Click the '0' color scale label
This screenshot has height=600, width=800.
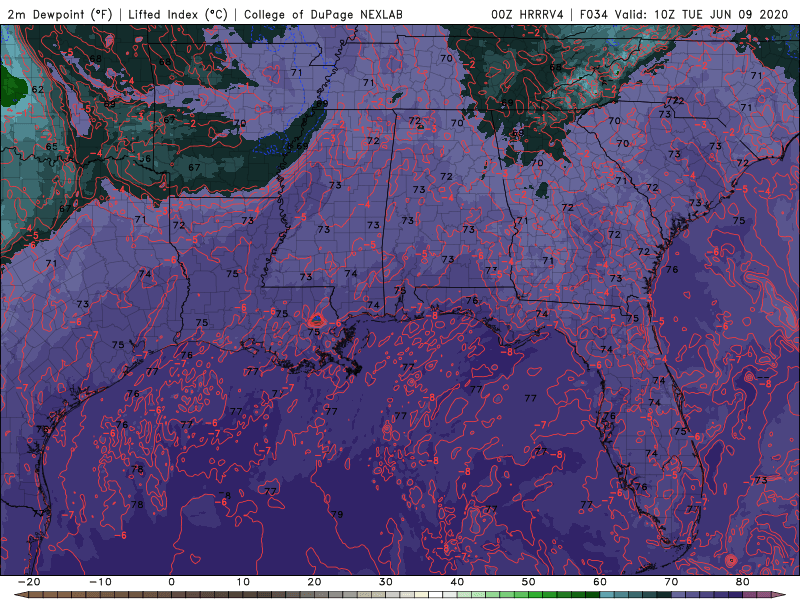point(171,582)
